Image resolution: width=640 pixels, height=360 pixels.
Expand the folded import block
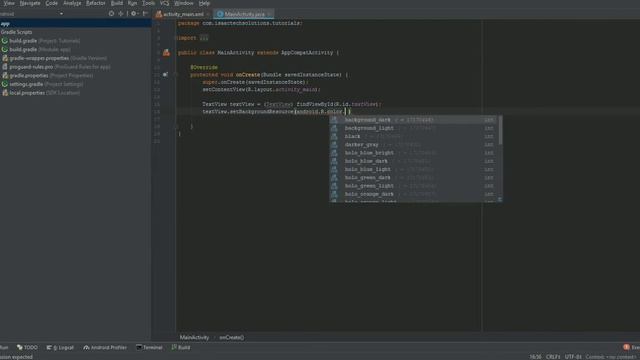204,38
